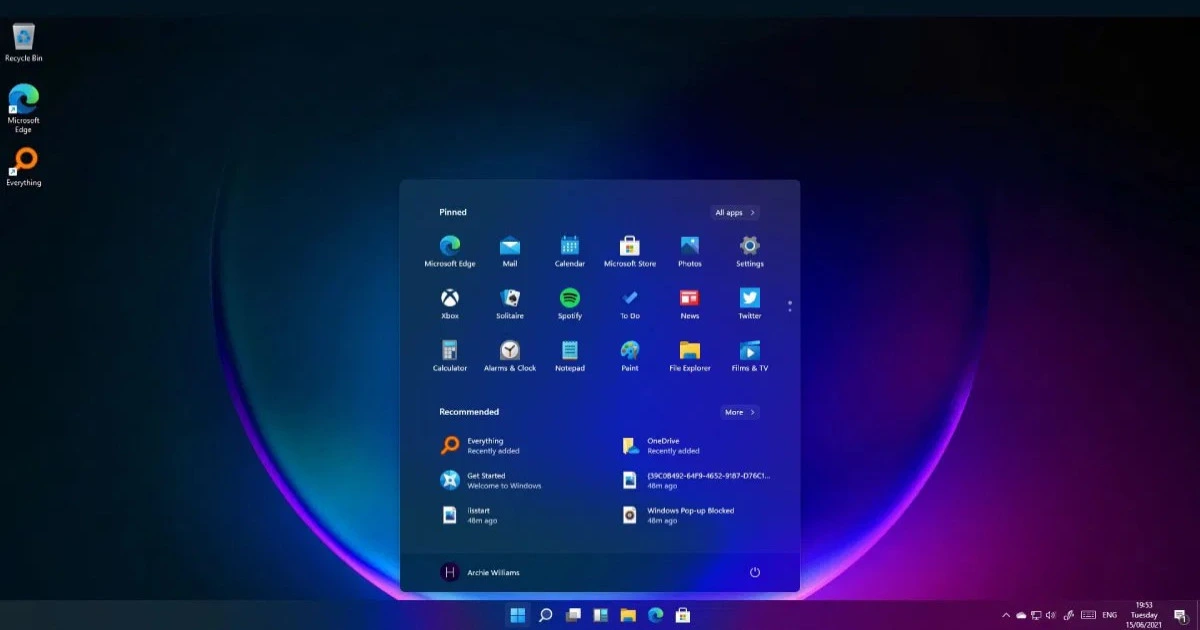1200x630 pixels.
Task: Switch the ENG input language
Action: tap(1110, 615)
